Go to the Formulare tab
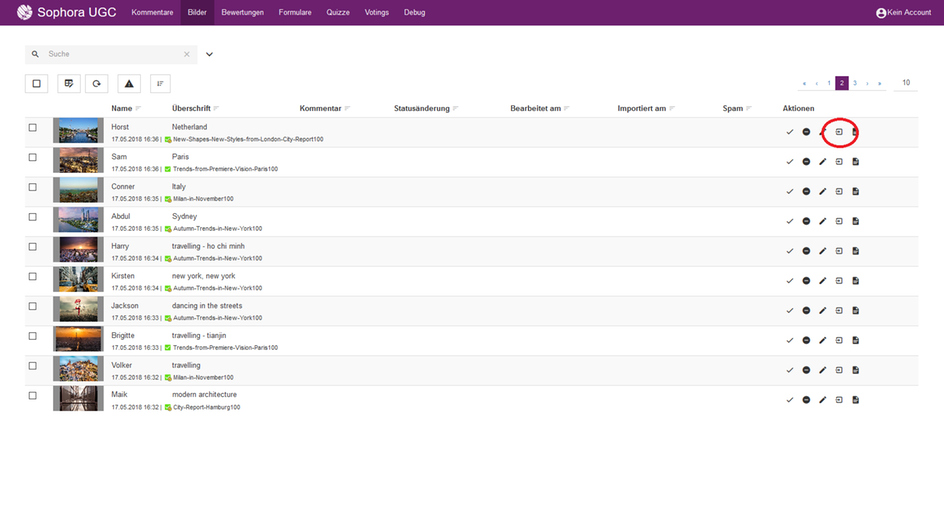Screen dimensions: 944x513 295,13
